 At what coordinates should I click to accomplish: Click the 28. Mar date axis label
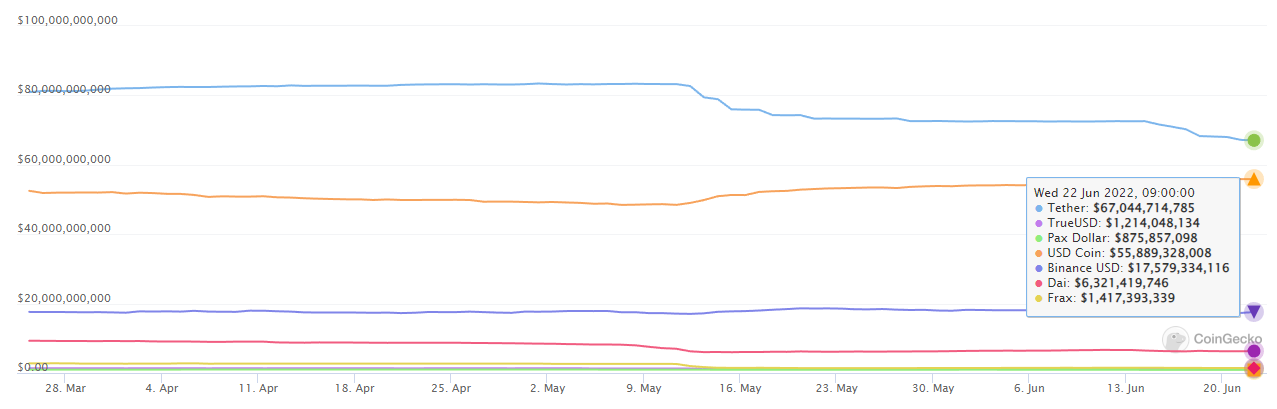65,387
